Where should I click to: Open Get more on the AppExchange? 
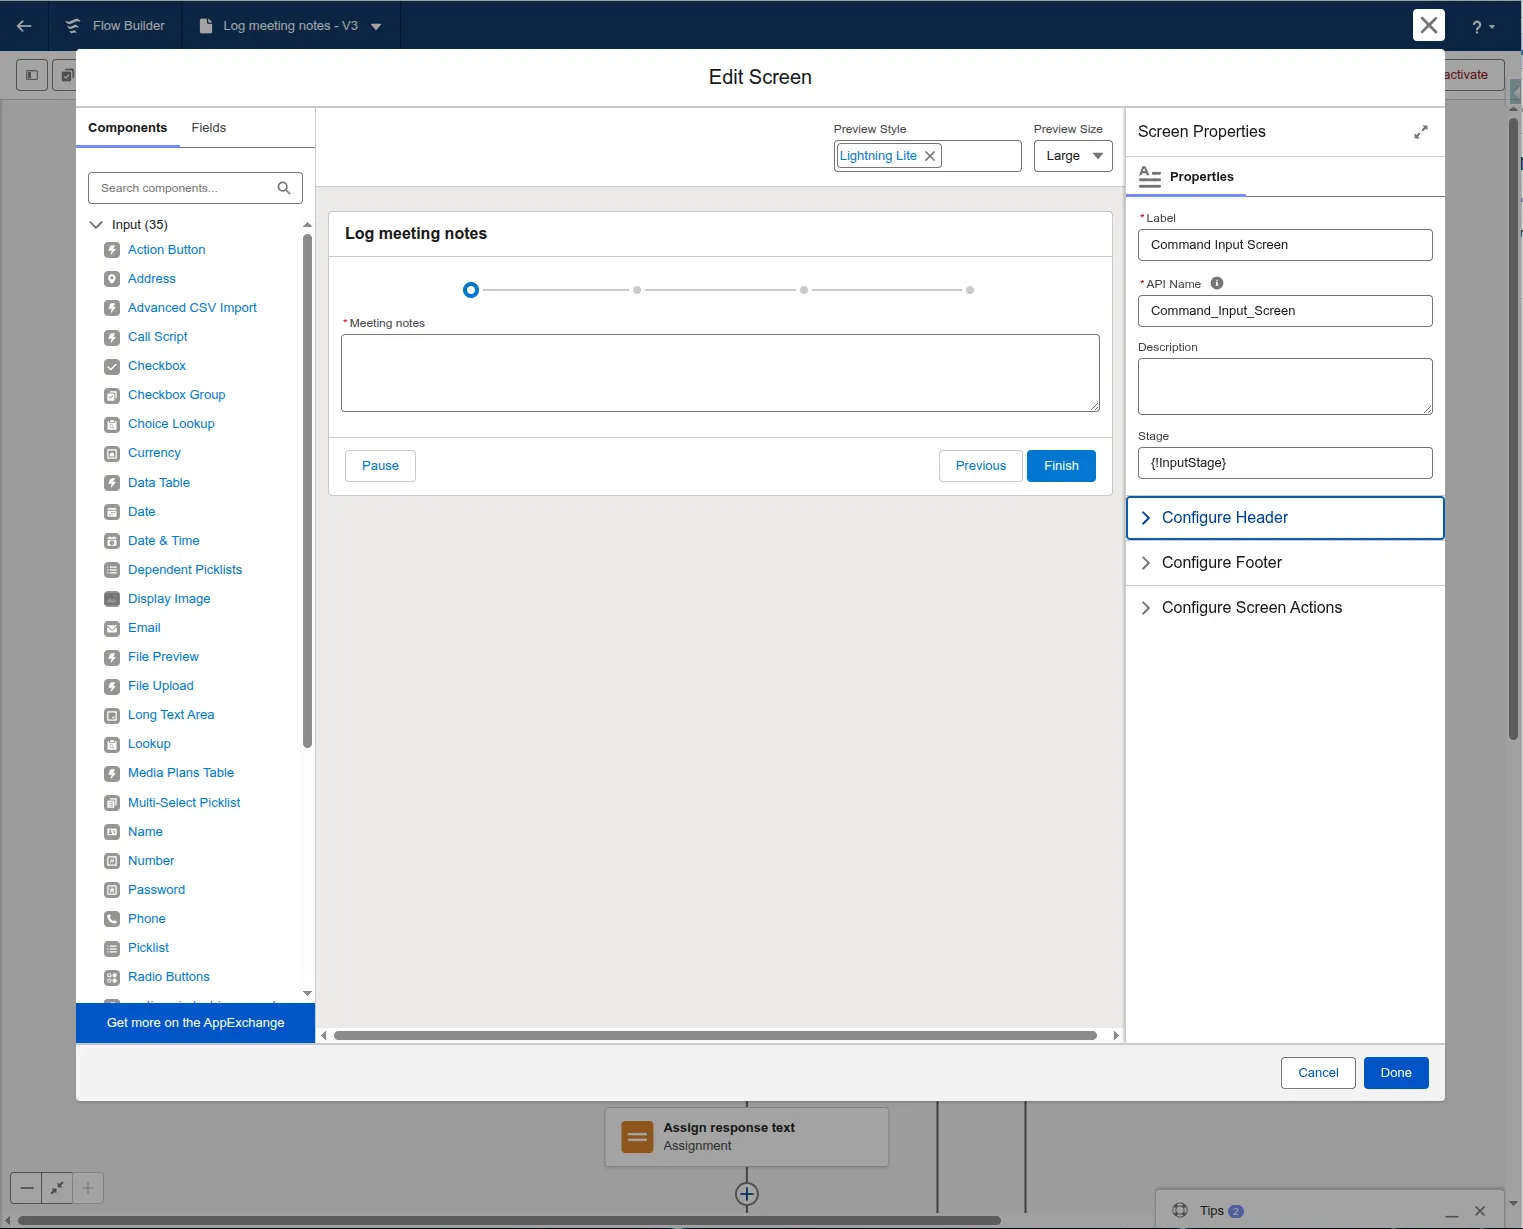pos(194,1022)
